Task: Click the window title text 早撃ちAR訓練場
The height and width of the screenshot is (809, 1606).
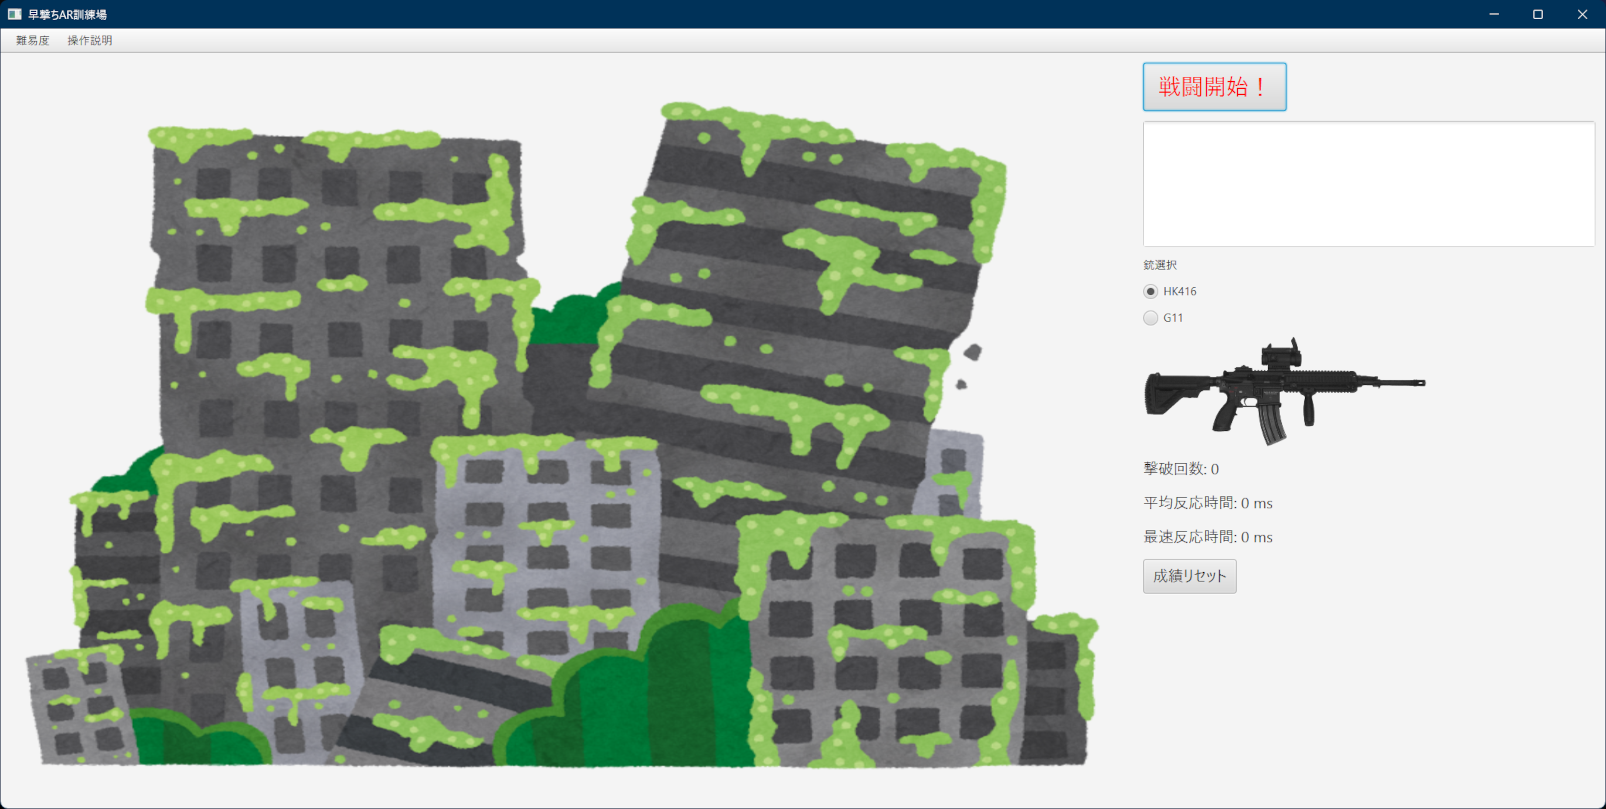Action: (x=67, y=15)
